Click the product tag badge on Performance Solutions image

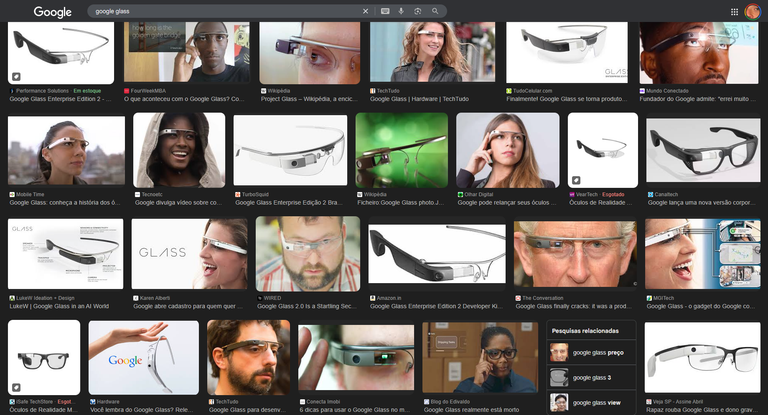point(16,76)
